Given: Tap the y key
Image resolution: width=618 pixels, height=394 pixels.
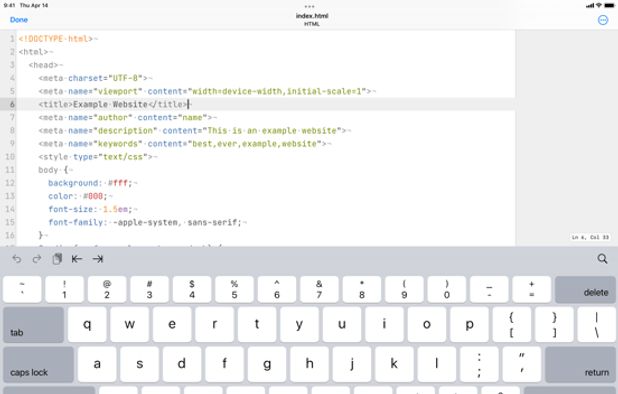Looking at the screenshot, I should (299, 325).
